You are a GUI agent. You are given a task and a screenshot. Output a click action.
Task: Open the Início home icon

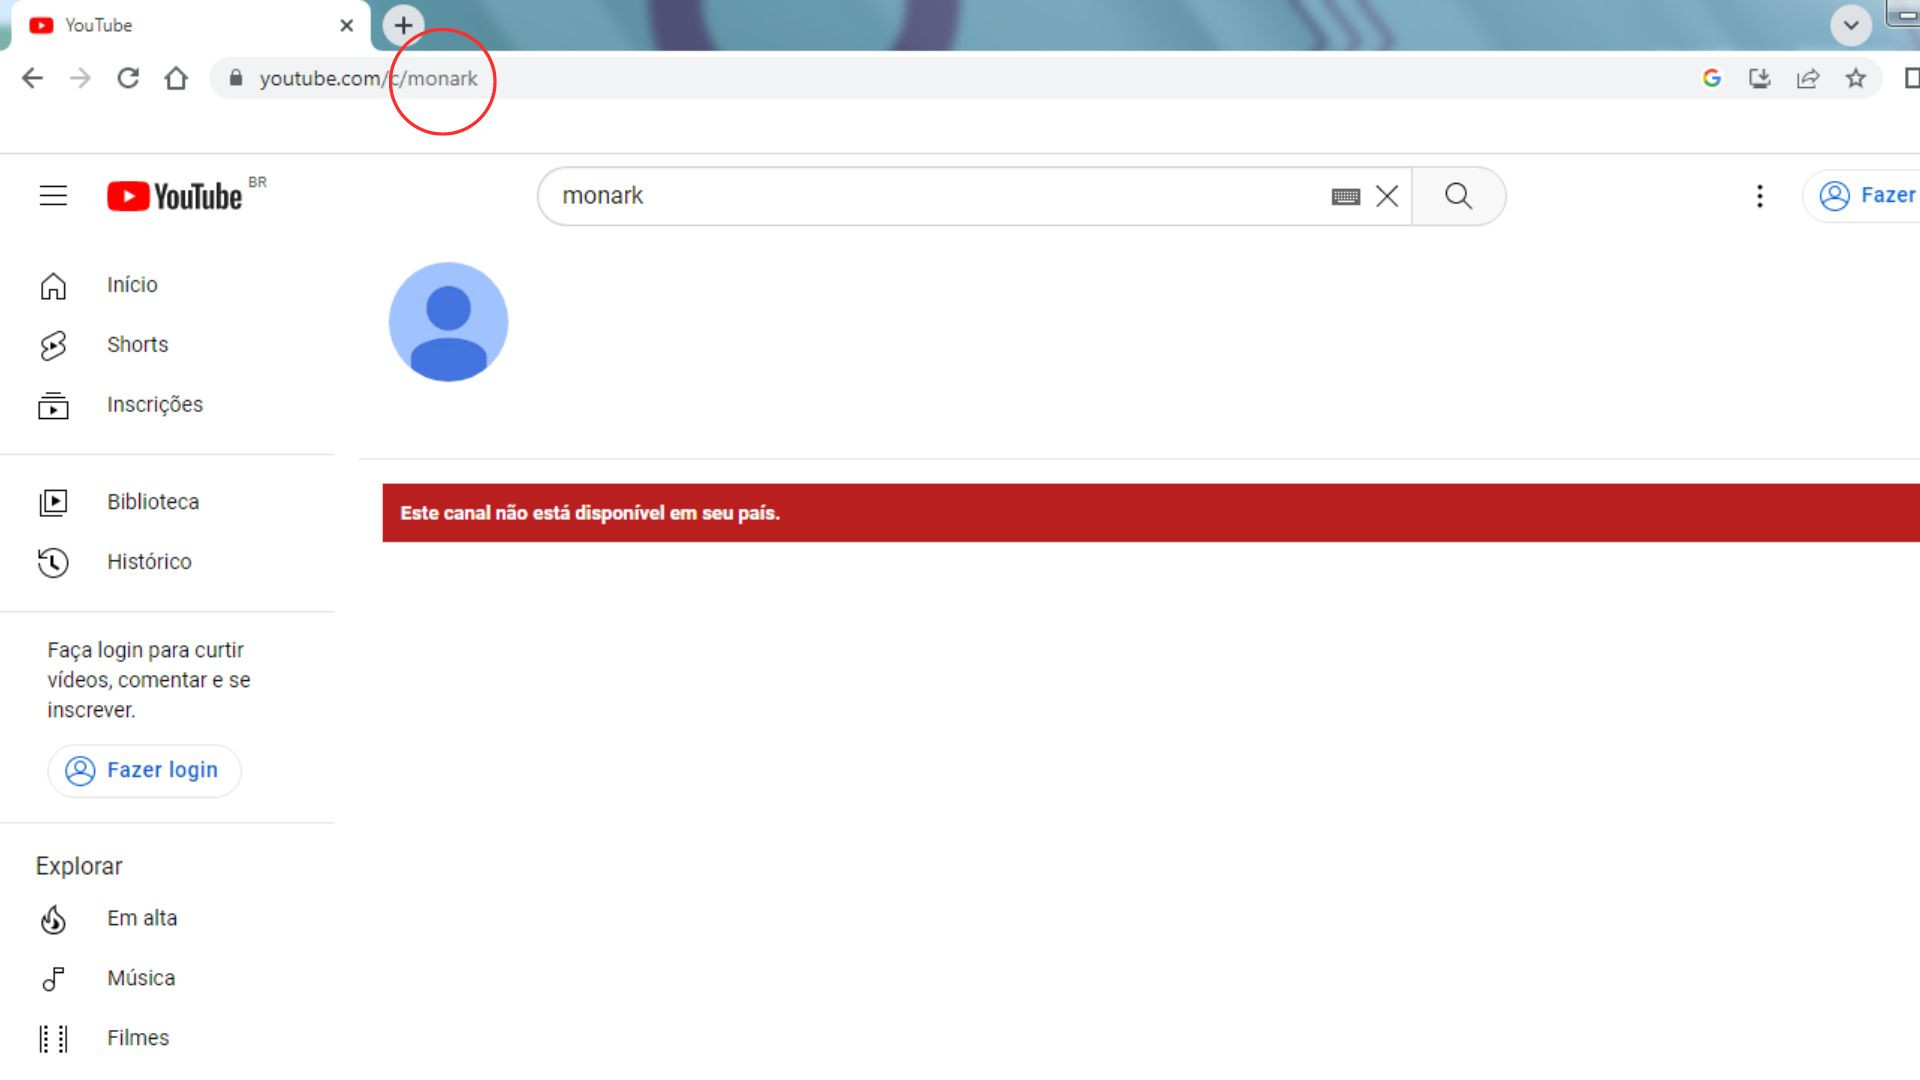point(53,285)
